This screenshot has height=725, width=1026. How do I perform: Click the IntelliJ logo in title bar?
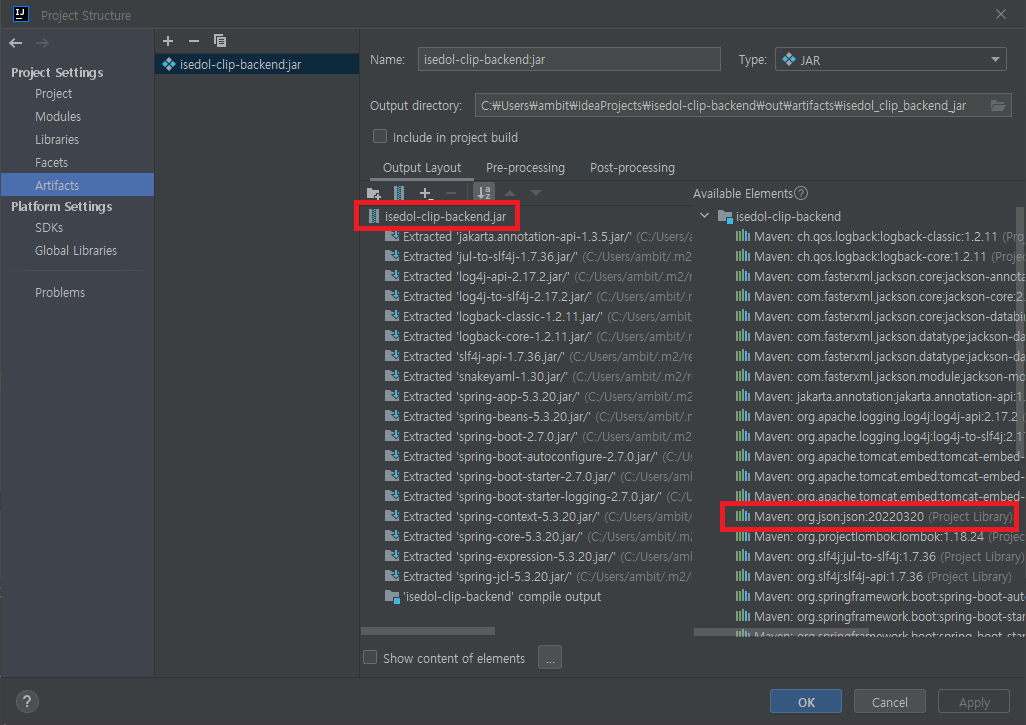(x=20, y=14)
